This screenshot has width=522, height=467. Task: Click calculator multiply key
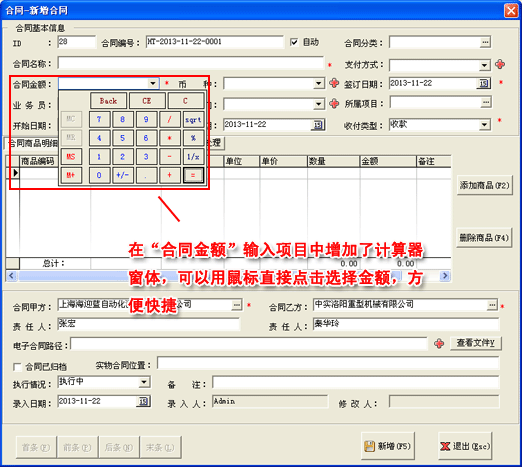pos(170,138)
